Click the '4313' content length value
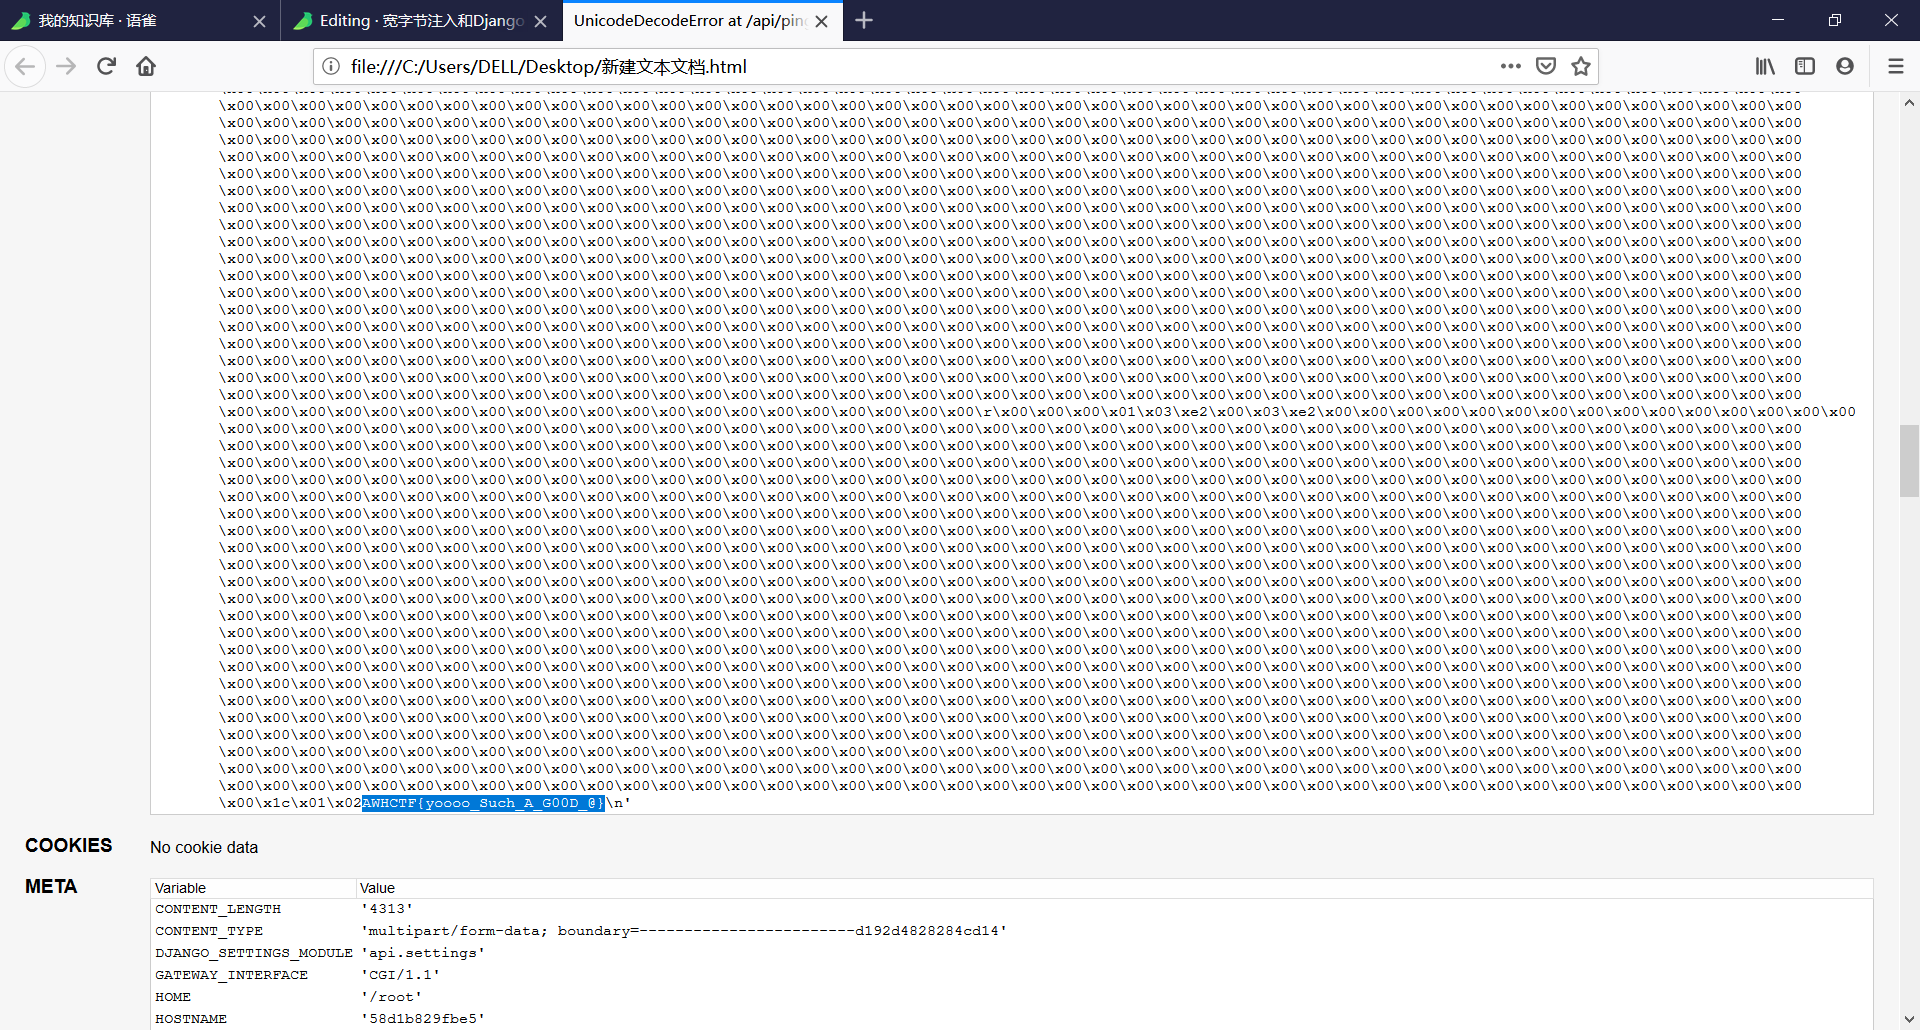The height and width of the screenshot is (1030, 1920). pos(387,909)
